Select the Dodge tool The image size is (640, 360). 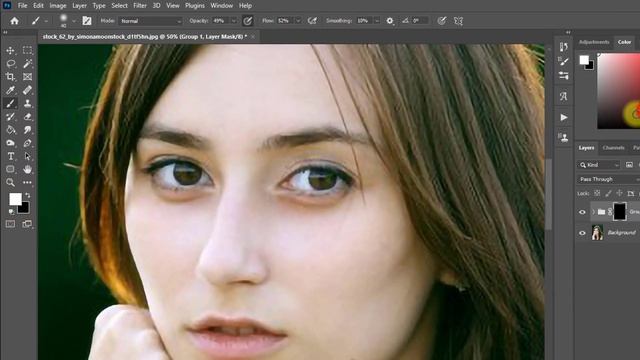pos(11,143)
